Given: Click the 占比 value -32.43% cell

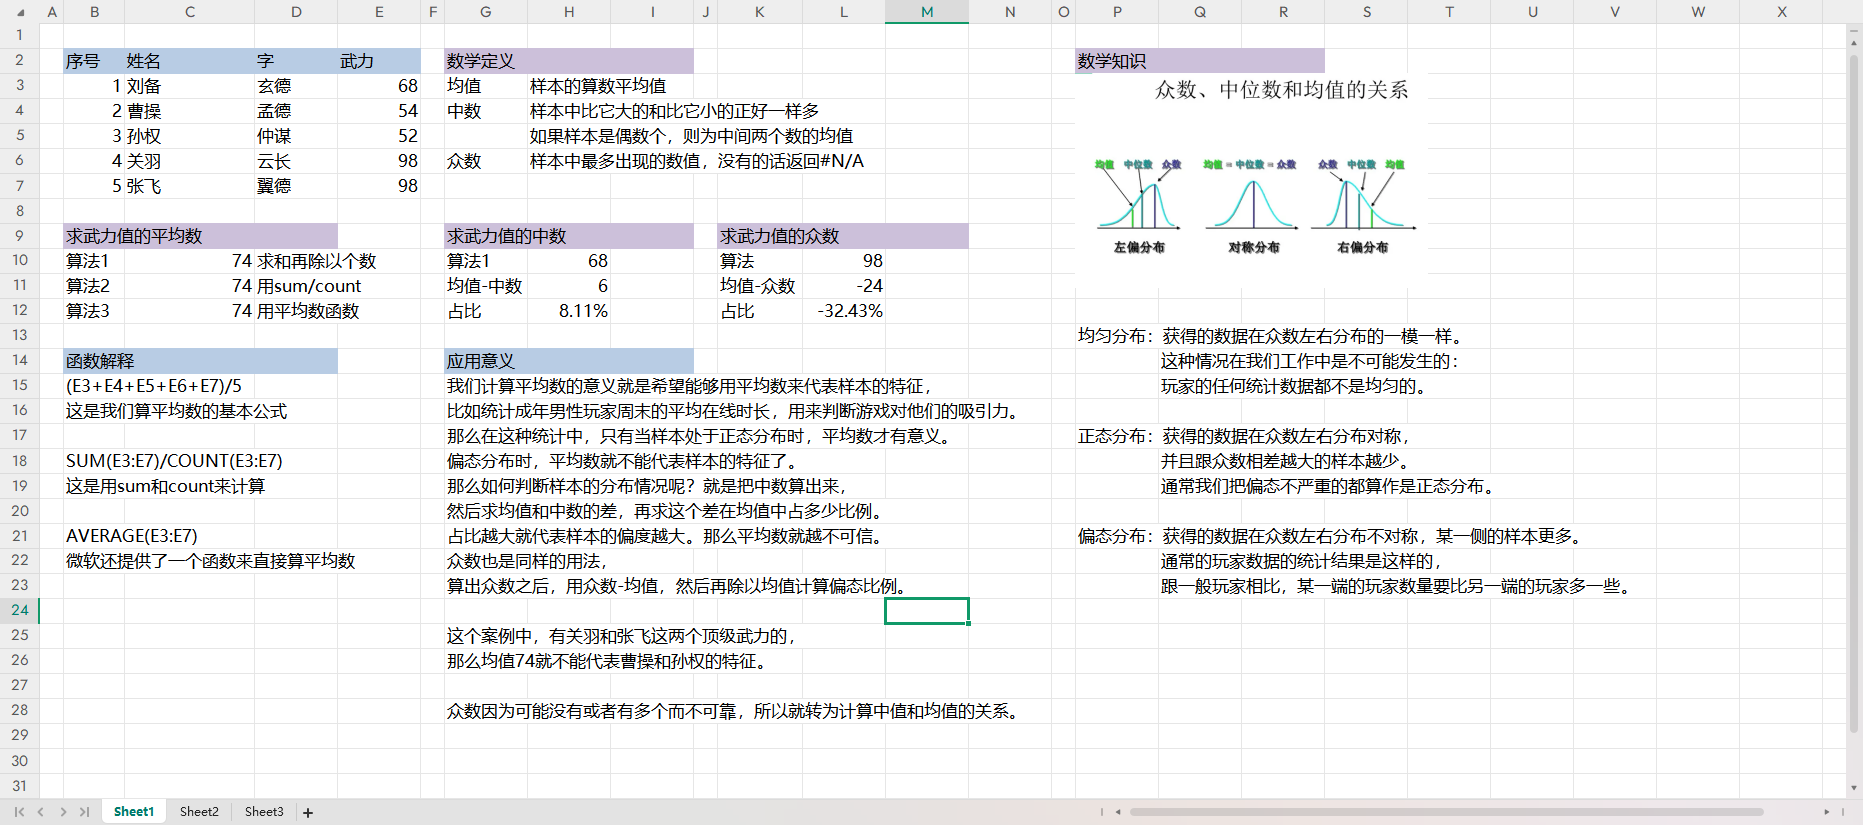Looking at the screenshot, I should 849,311.
